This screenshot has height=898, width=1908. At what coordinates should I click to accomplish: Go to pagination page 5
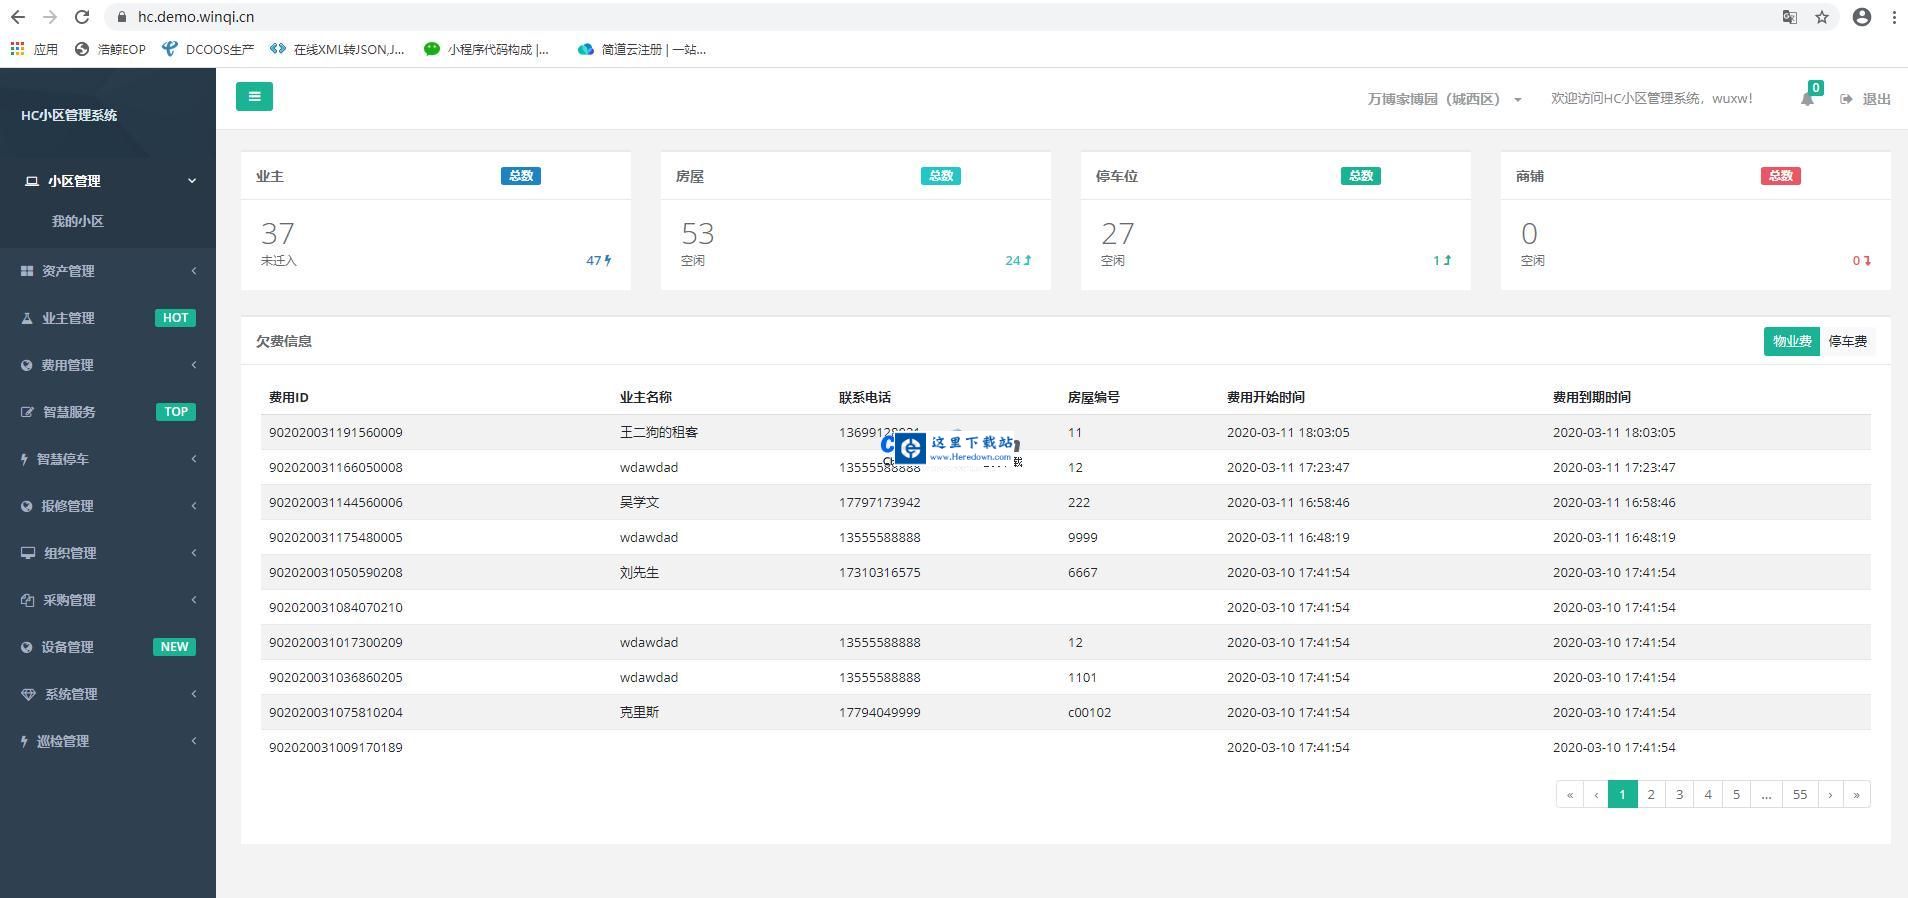point(1736,794)
